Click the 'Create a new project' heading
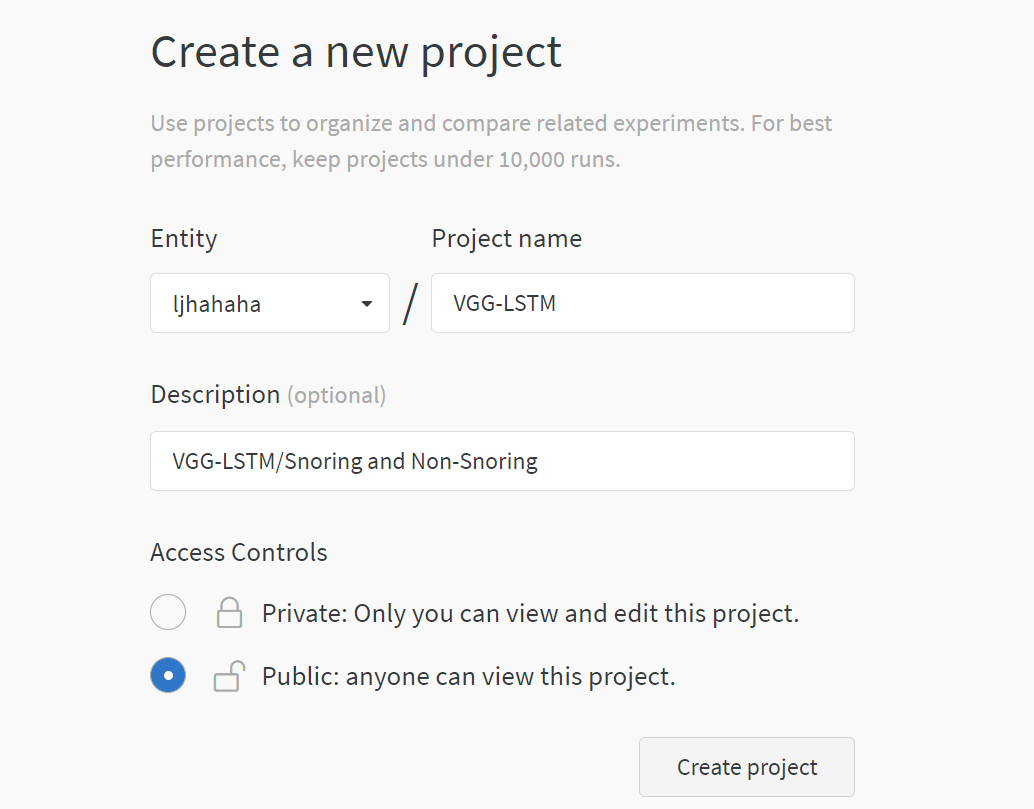Viewport: 1034px width, 809px height. 356,52
